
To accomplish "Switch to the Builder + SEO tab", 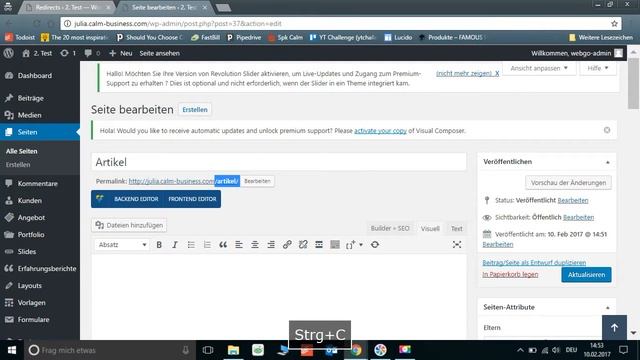I will click(390, 229).
